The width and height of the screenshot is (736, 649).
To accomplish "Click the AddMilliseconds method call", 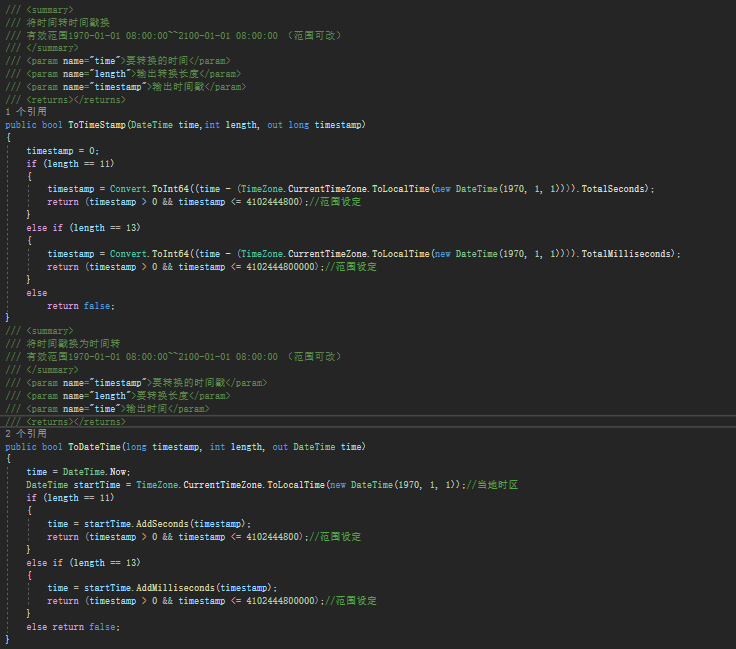I will tap(175, 588).
